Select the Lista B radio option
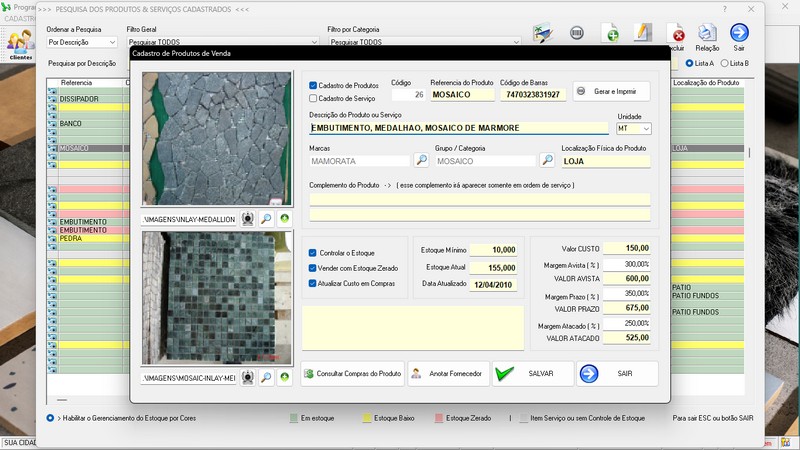This screenshot has height=450, width=800. [725, 63]
